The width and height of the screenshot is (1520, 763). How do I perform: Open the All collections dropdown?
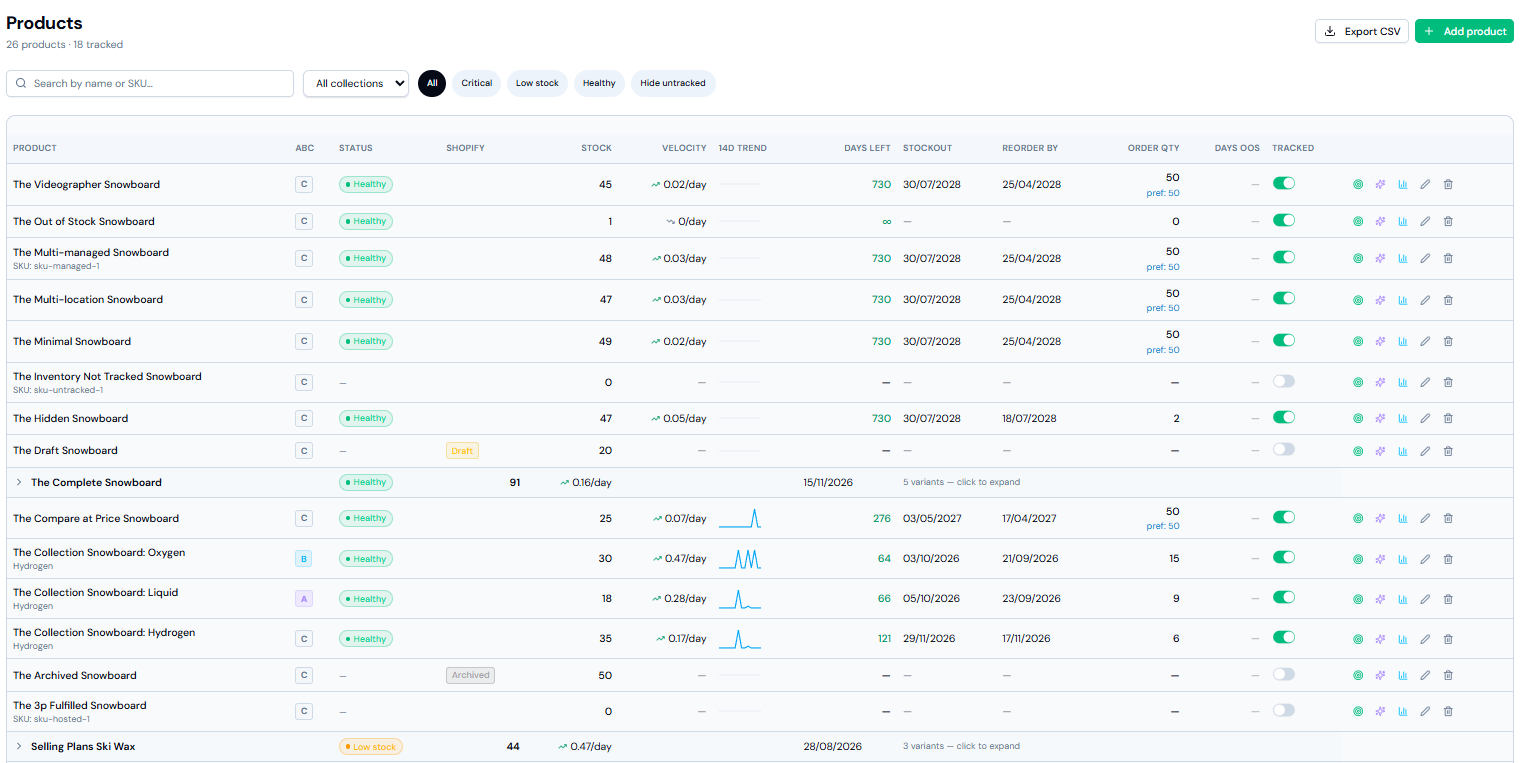tap(356, 84)
